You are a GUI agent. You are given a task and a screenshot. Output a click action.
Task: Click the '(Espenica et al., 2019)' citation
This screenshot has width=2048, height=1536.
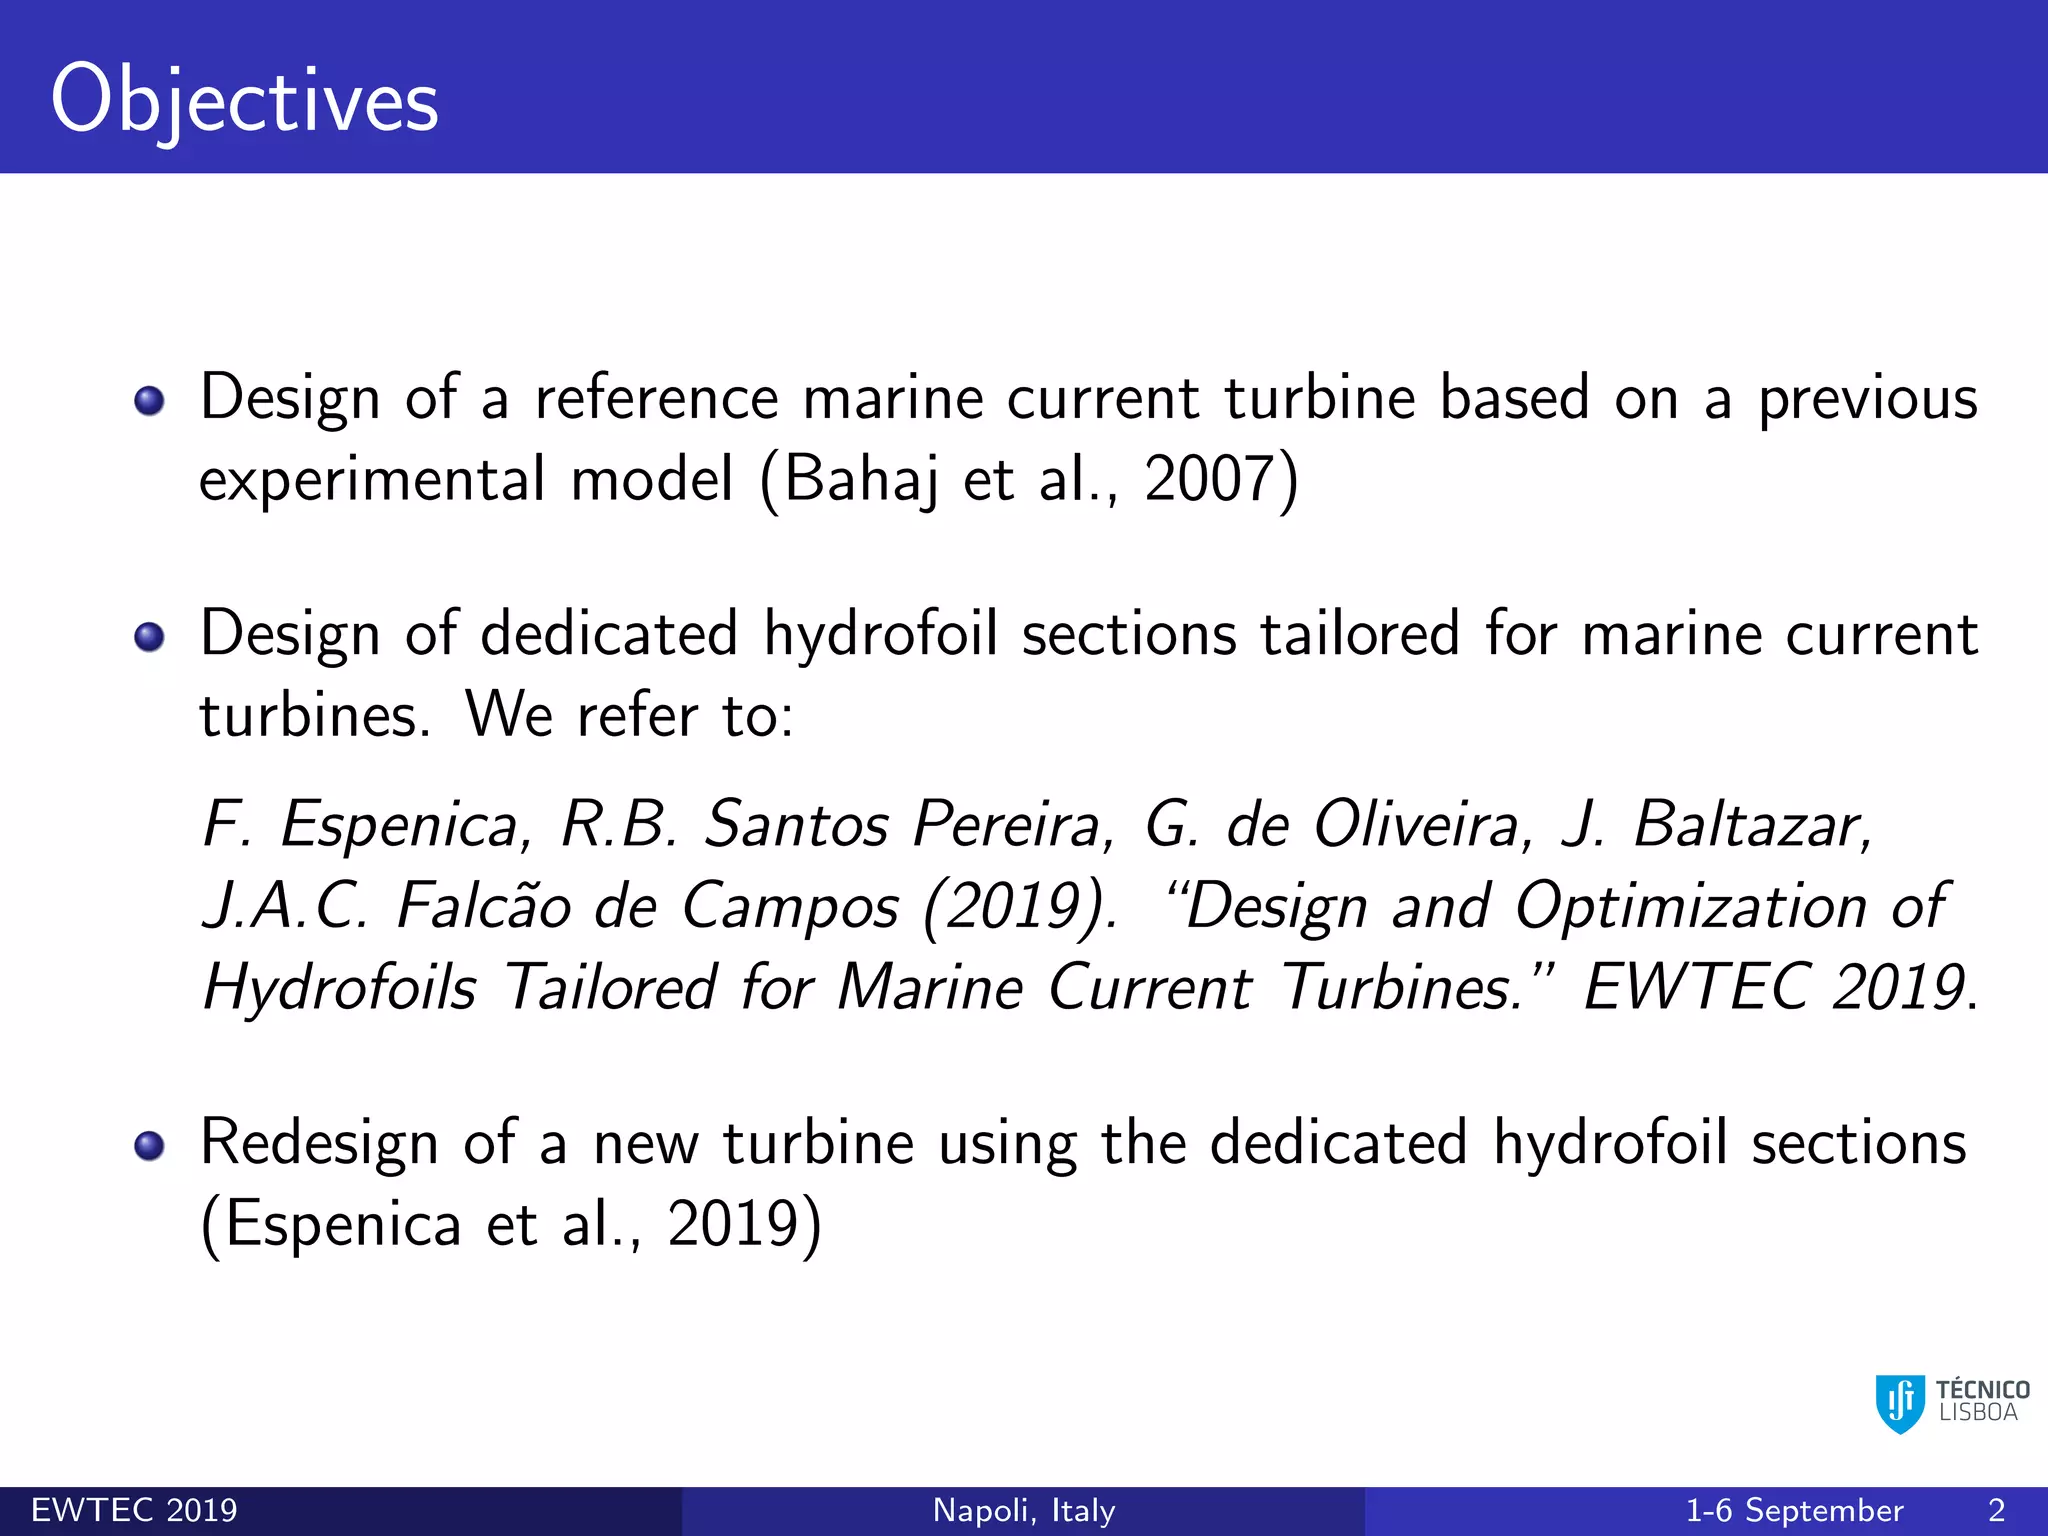pos(511,1224)
